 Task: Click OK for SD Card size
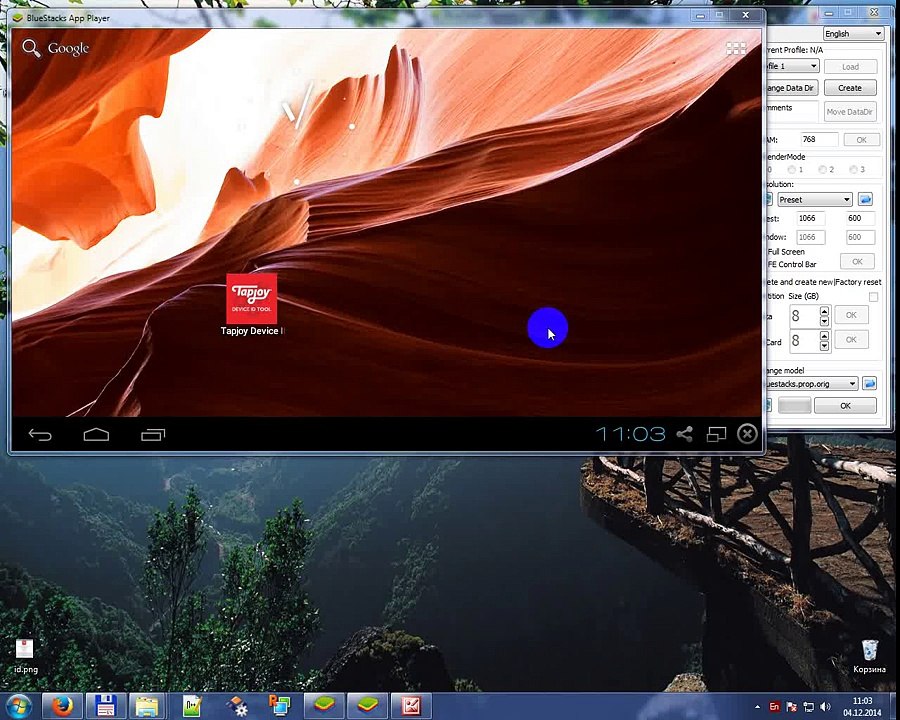click(851, 339)
